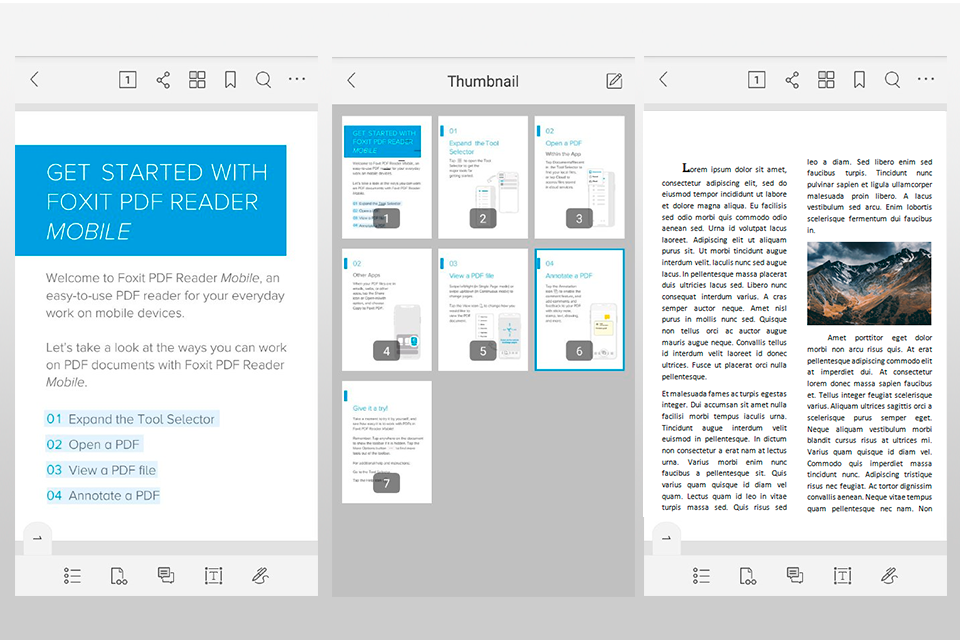Tap the edit pencil icon beside the Thumbnail title
Viewport: 960px width, 640px height.
pyautogui.click(x=614, y=81)
